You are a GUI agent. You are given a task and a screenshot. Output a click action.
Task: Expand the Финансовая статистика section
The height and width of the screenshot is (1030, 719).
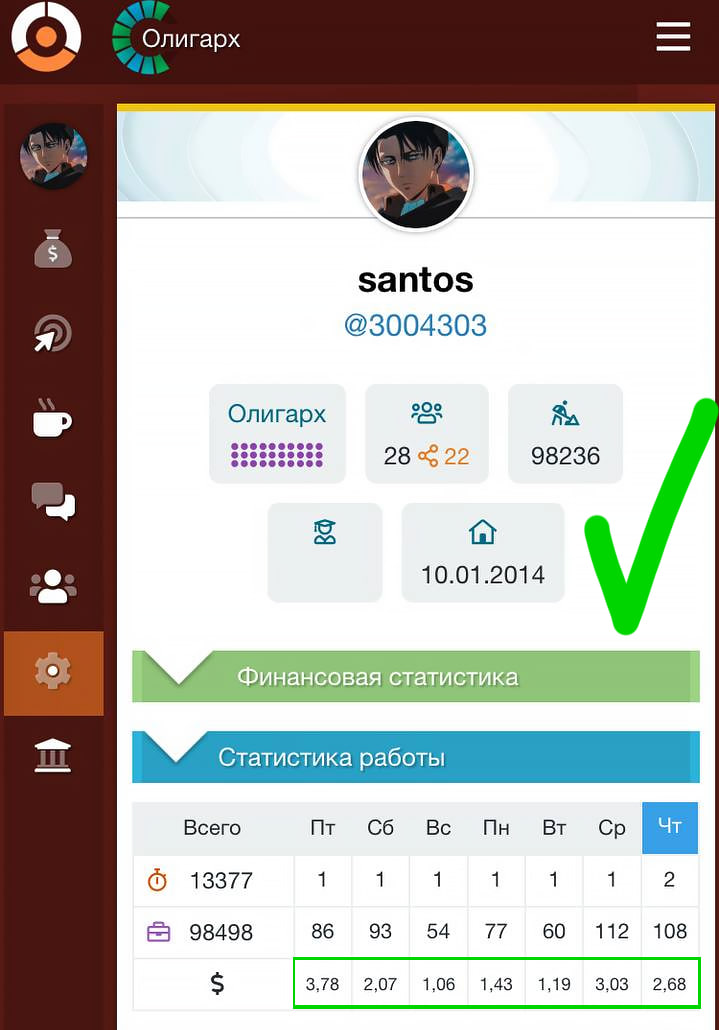(416, 677)
